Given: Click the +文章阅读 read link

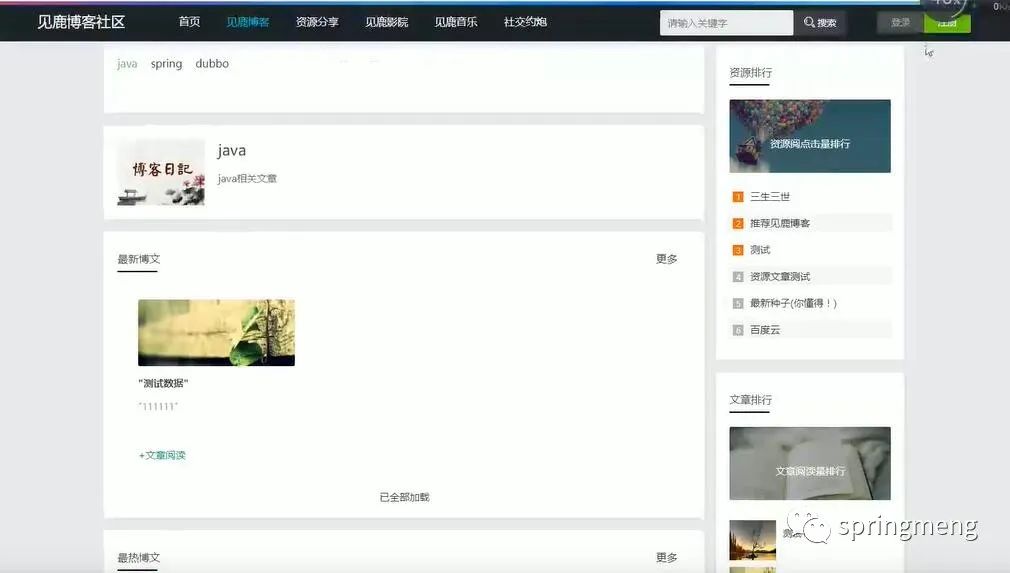Looking at the screenshot, I should point(162,455).
